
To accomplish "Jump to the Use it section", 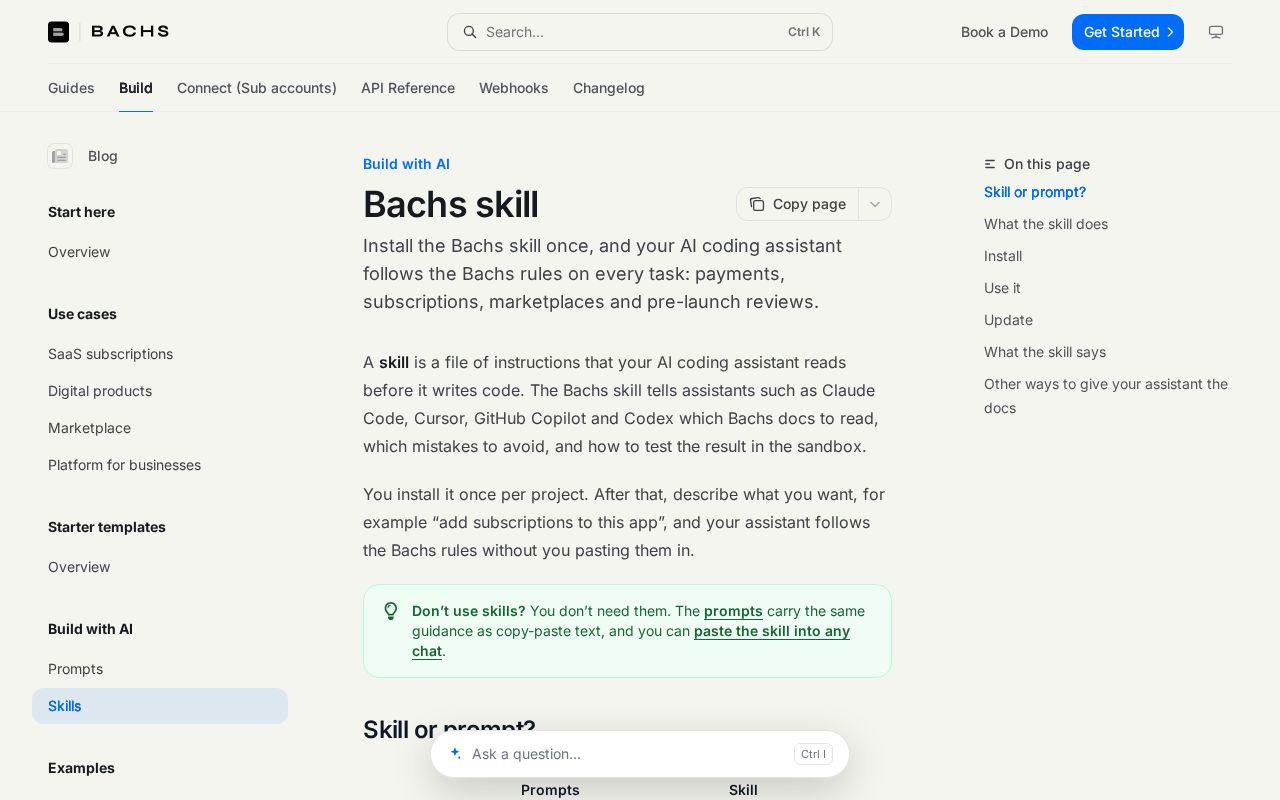I will pyautogui.click(x=1002, y=288).
